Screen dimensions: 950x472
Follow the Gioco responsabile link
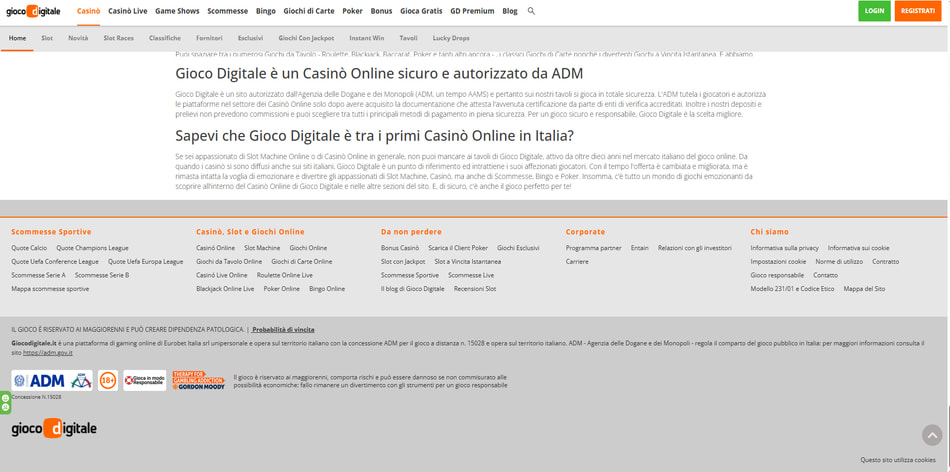point(777,275)
